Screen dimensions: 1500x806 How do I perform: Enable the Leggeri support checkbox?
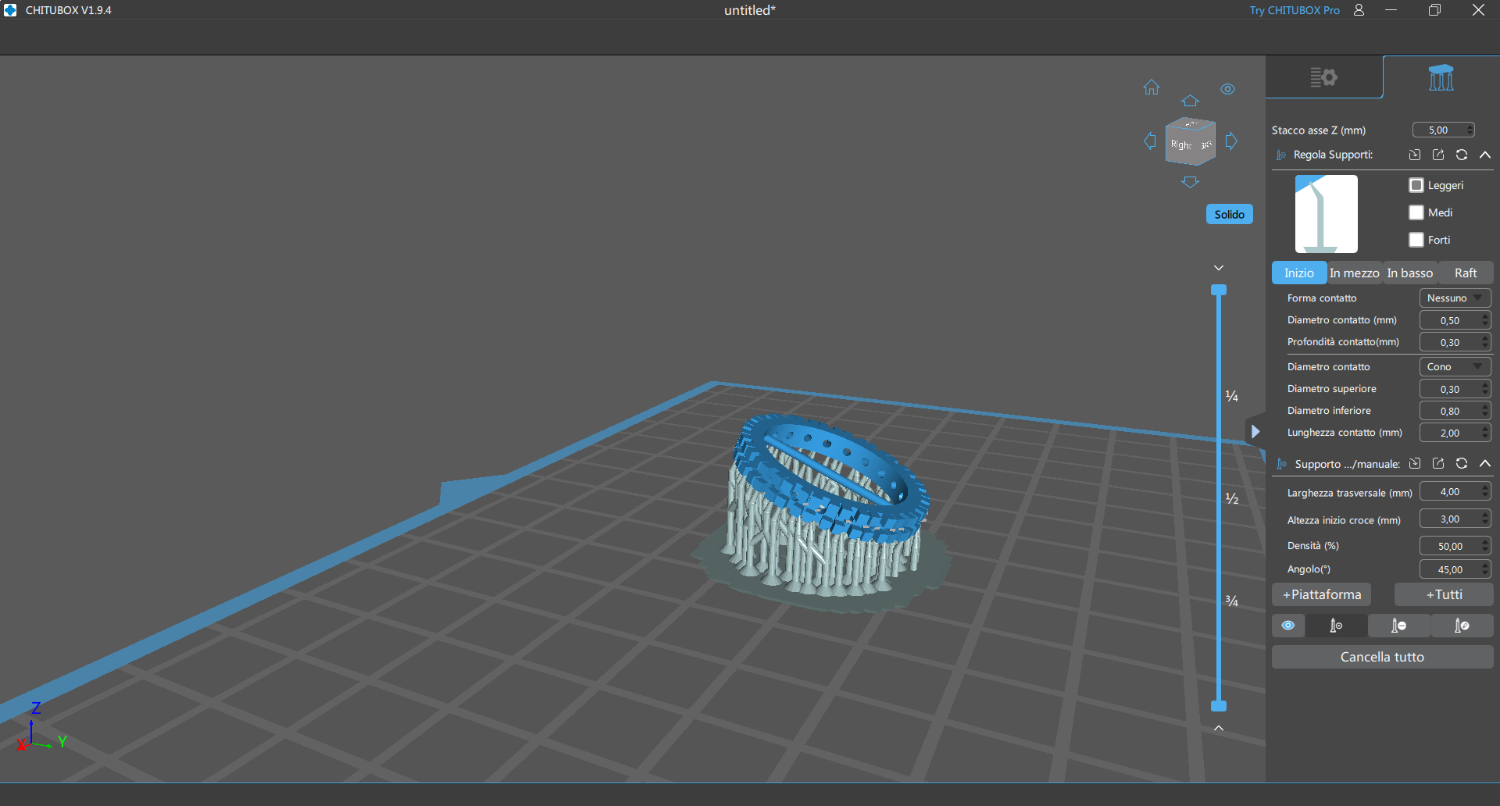tap(1416, 185)
